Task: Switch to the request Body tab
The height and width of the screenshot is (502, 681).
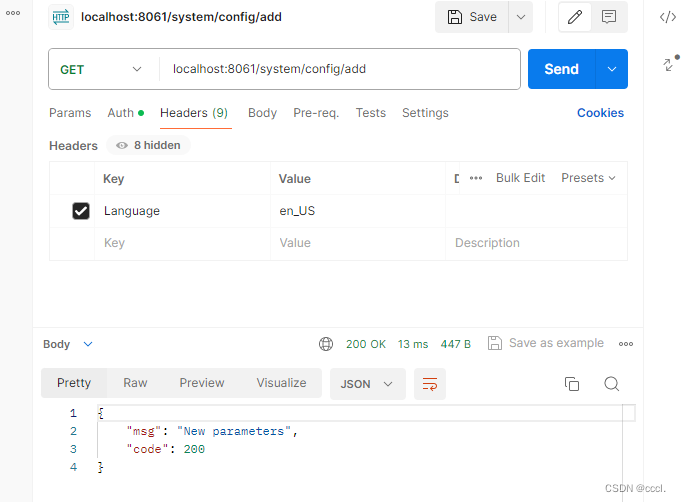Action: (x=262, y=113)
